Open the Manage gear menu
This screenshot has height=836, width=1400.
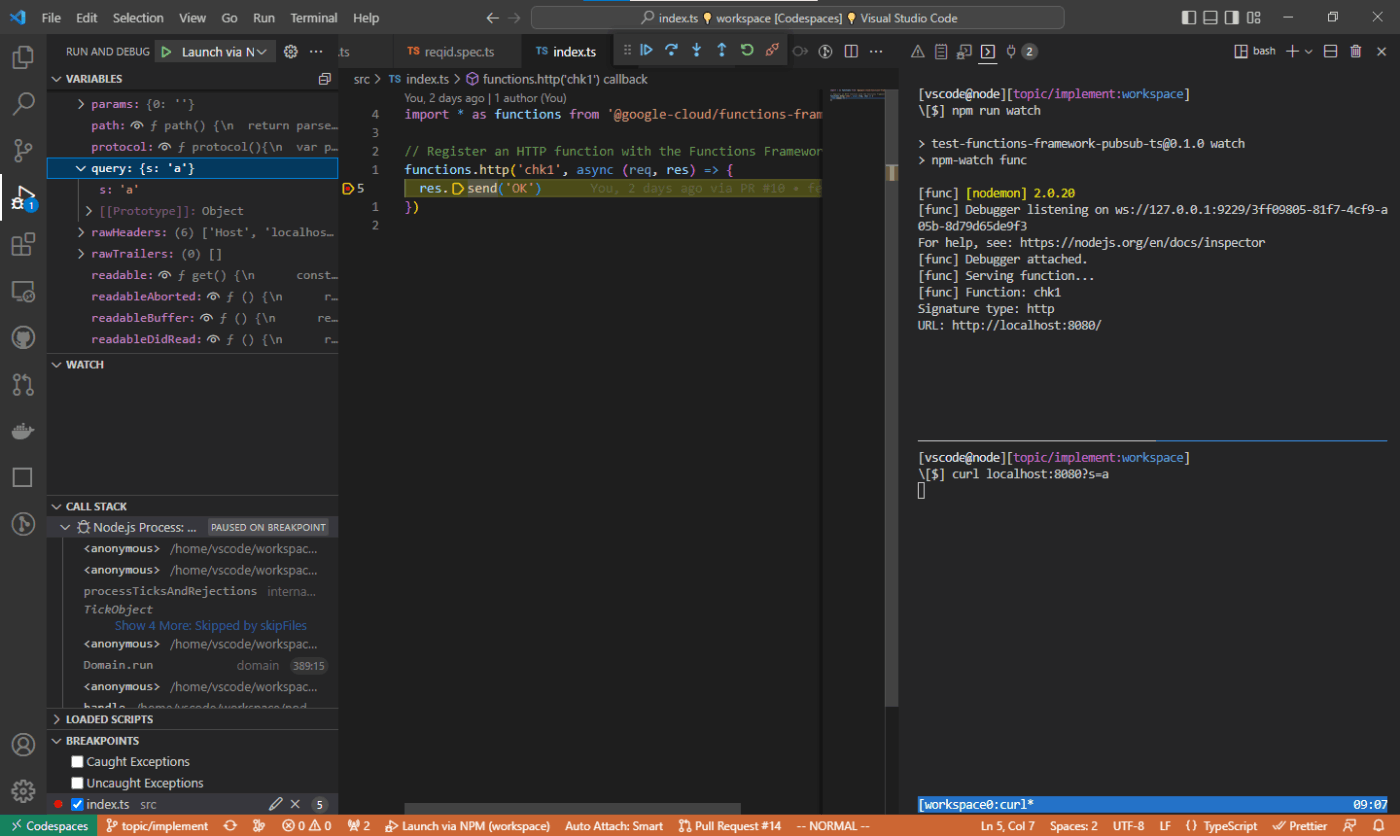pyautogui.click(x=22, y=790)
